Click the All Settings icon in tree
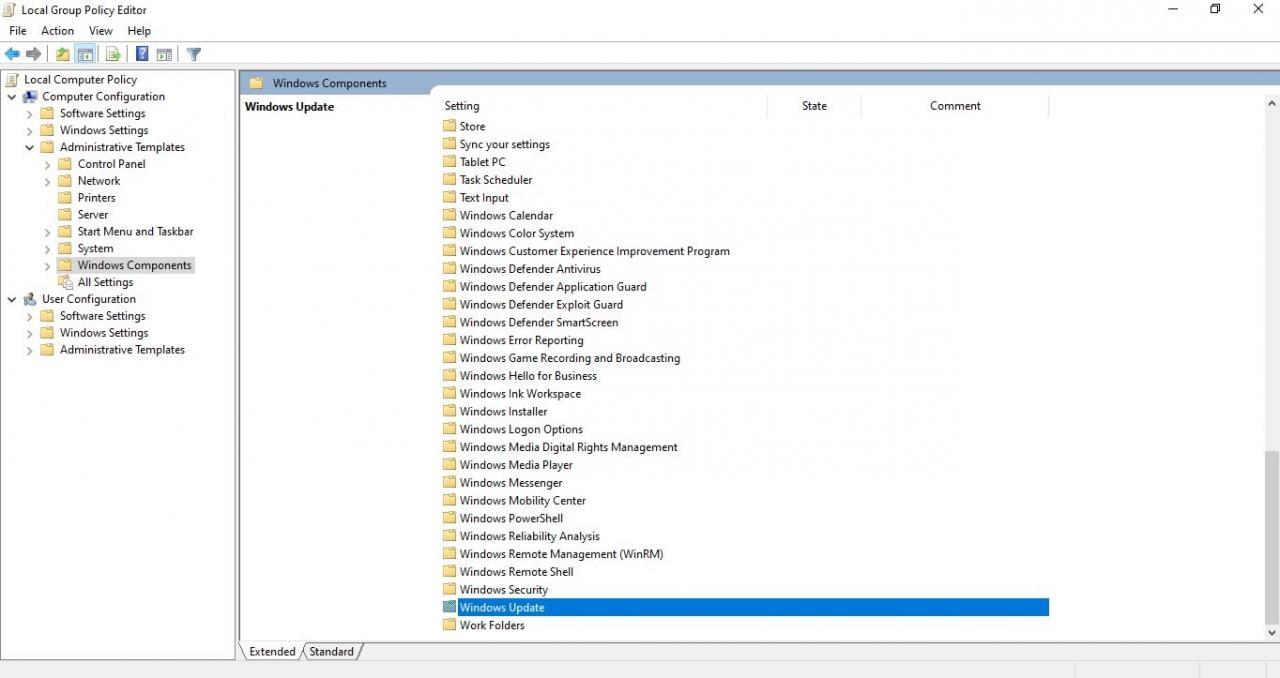This screenshot has width=1280, height=678. 66,282
